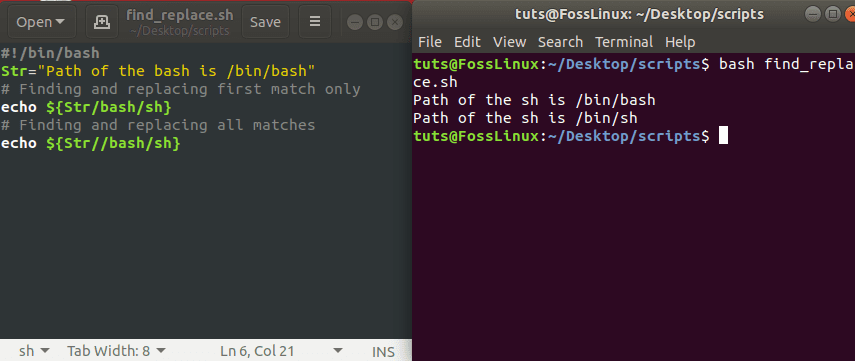Minimize the gedit editor window
Image resolution: width=855 pixels, height=361 pixels.
pyautogui.click(x=355, y=22)
